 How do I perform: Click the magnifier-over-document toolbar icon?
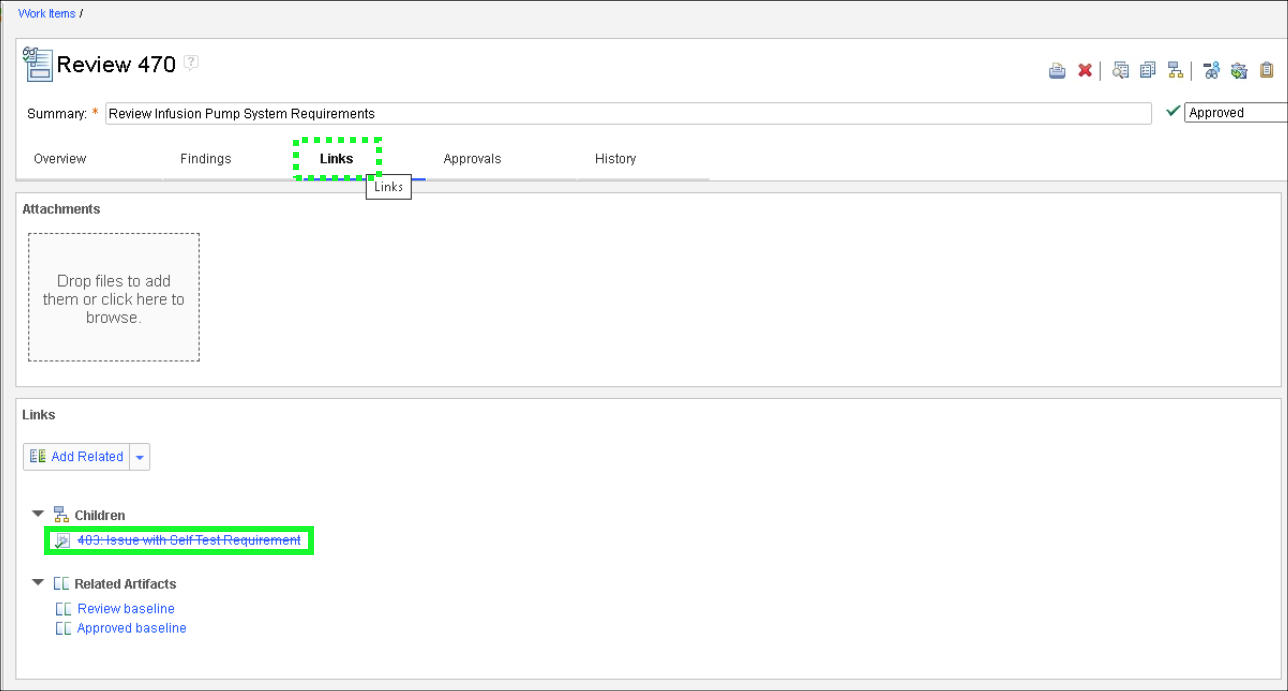pyautogui.click(x=1121, y=71)
